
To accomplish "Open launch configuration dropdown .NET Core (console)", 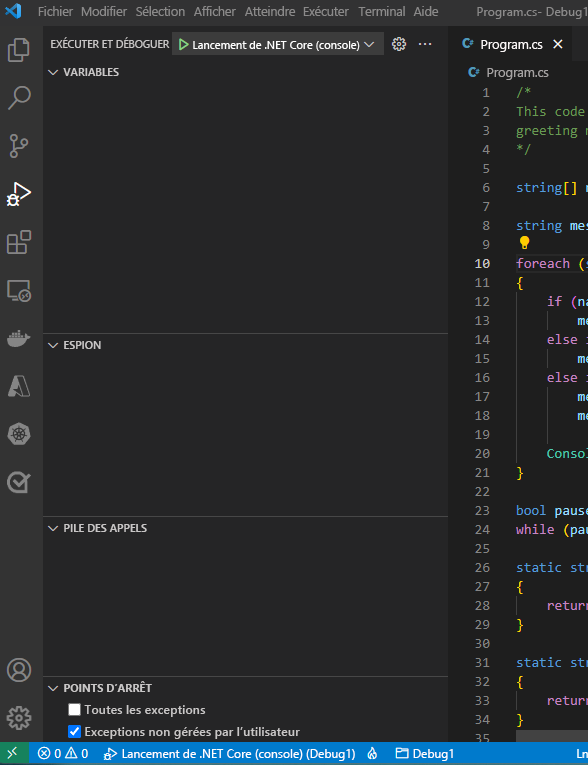I will [x=278, y=44].
